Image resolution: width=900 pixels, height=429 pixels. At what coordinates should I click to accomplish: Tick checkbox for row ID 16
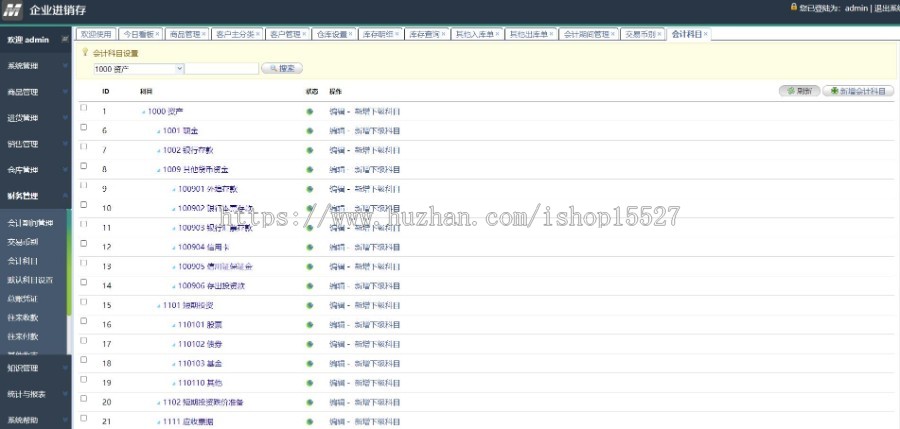pos(84,320)
